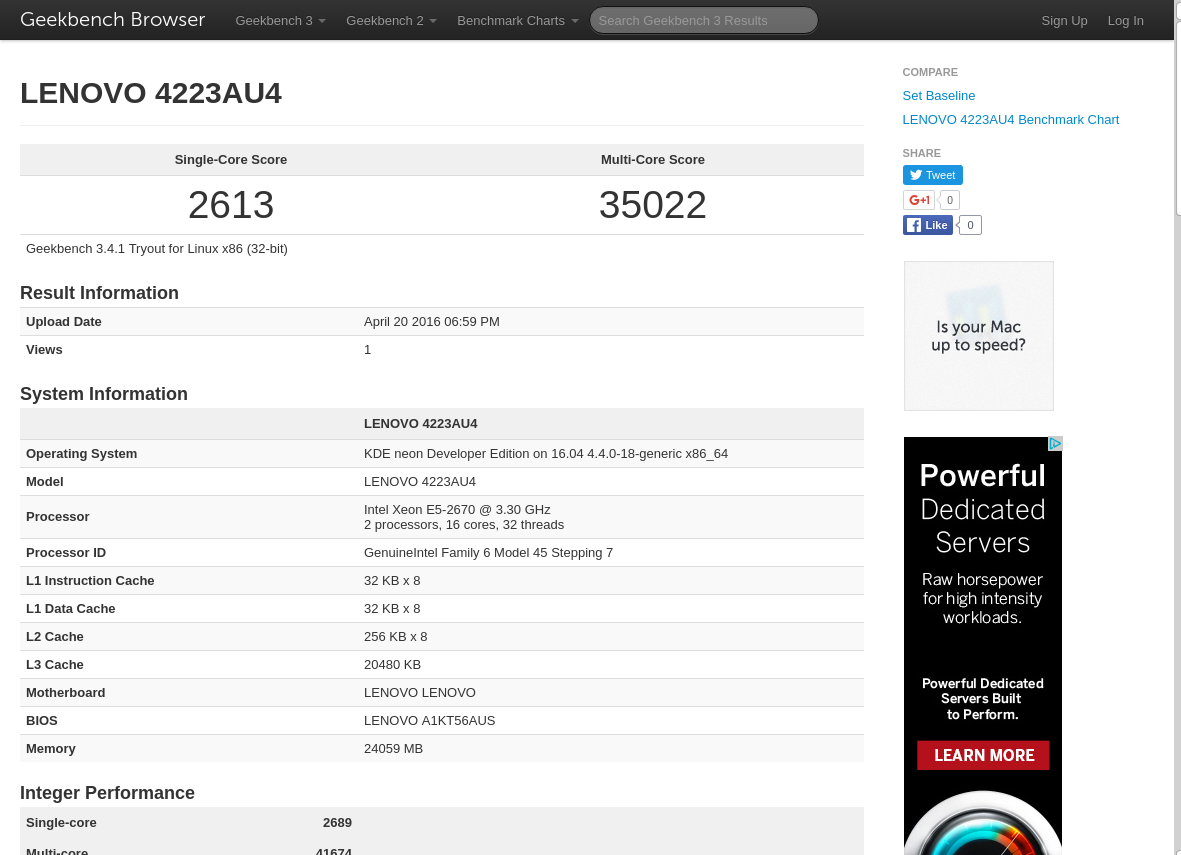This screenshot has height=855, width=1181.
Task: Click the 'GenuineIntel Family 6 Model 45' text
Action: (x=488, y=553)
